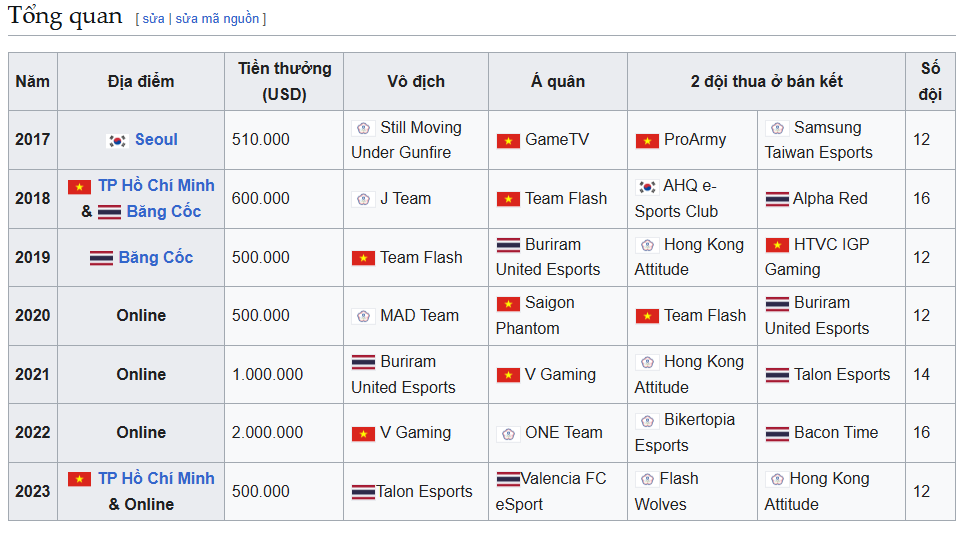Open TP Hồ Chí Minh link in 2018 row
The width and height of the screenshot is (964, 533).
click(156, 186)
